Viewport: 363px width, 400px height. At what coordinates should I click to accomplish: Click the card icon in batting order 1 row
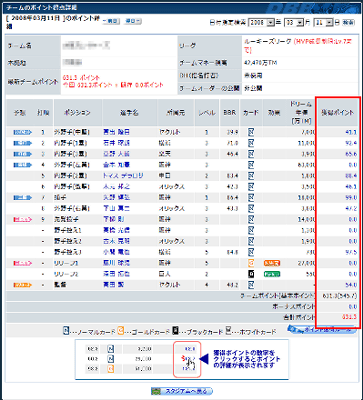[251, 132]
